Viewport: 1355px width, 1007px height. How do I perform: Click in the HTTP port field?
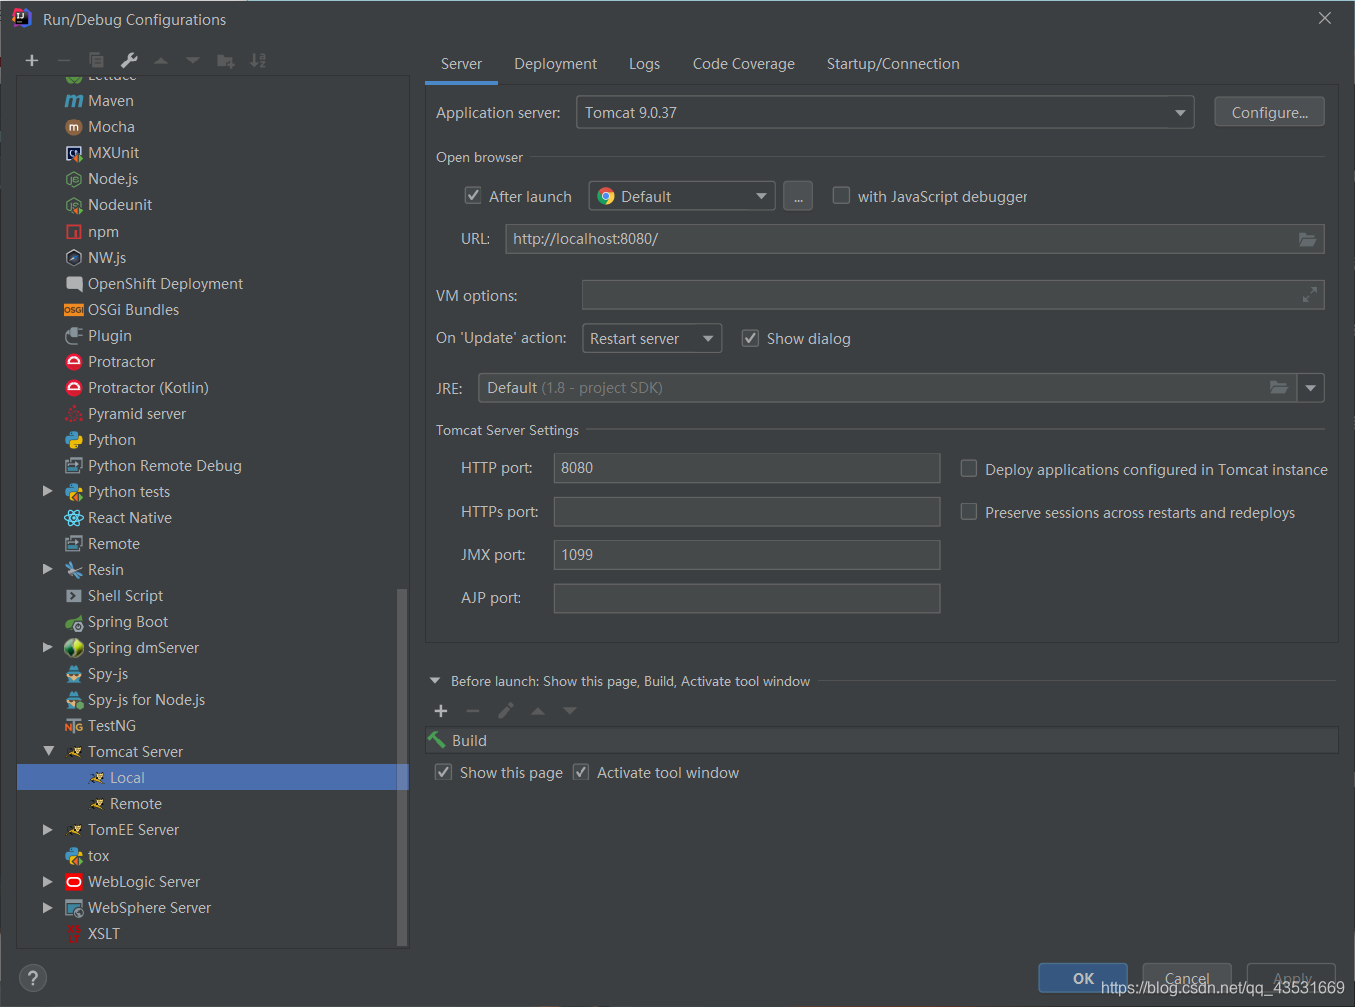point(747,468)
